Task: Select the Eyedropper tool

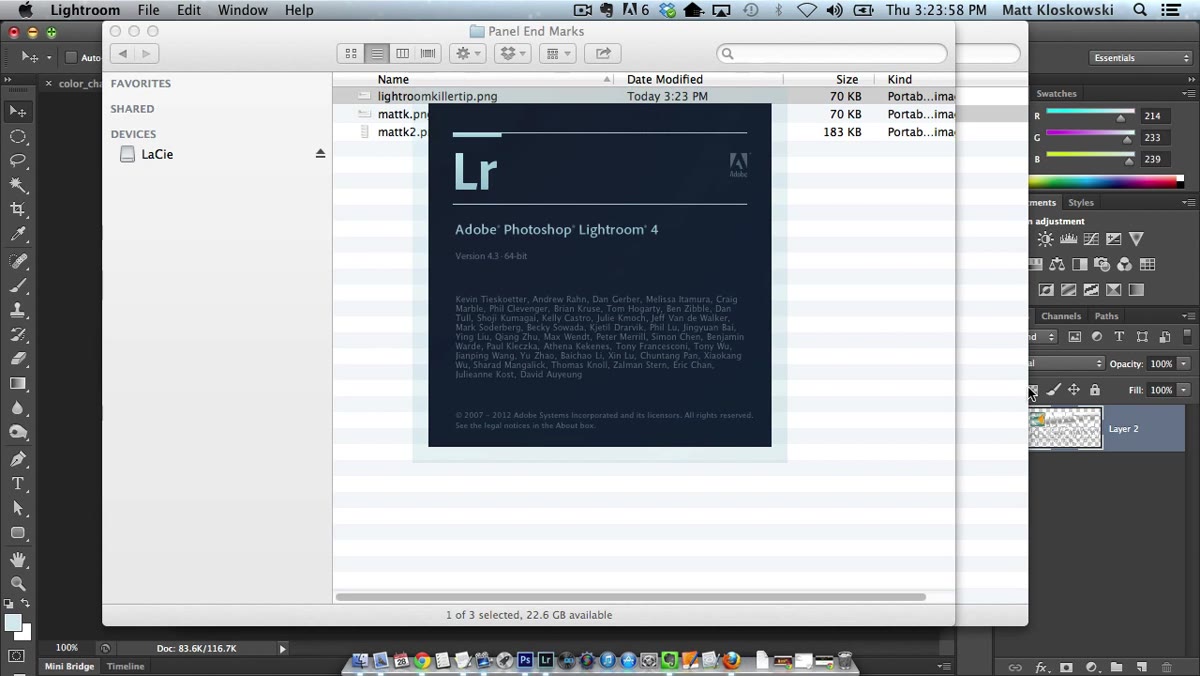Action: 18,234
